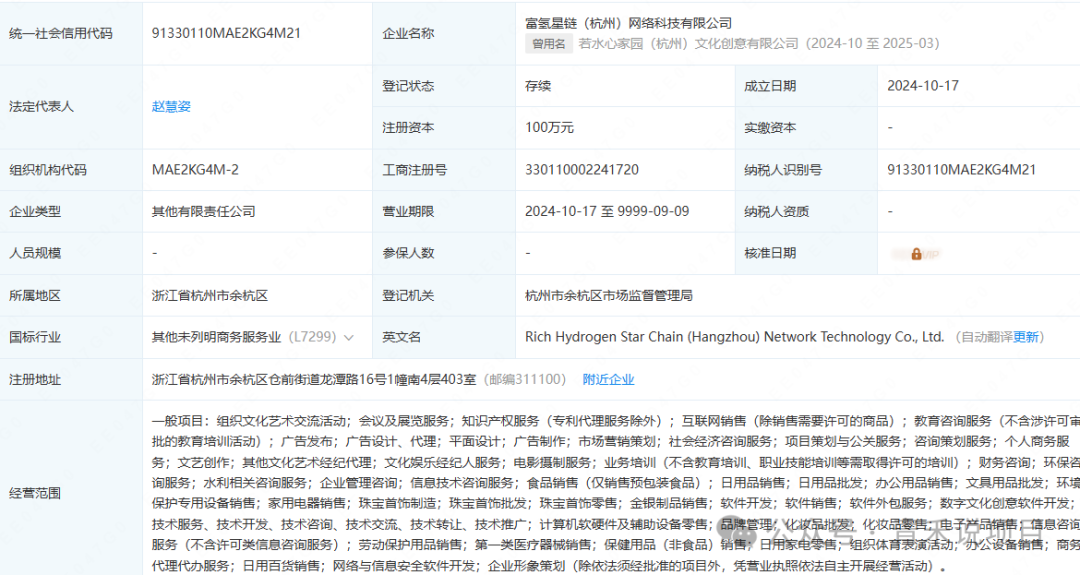Select postal code text 邮编311100
This screenshot has width=1080, height=575.
coord(525,379)
